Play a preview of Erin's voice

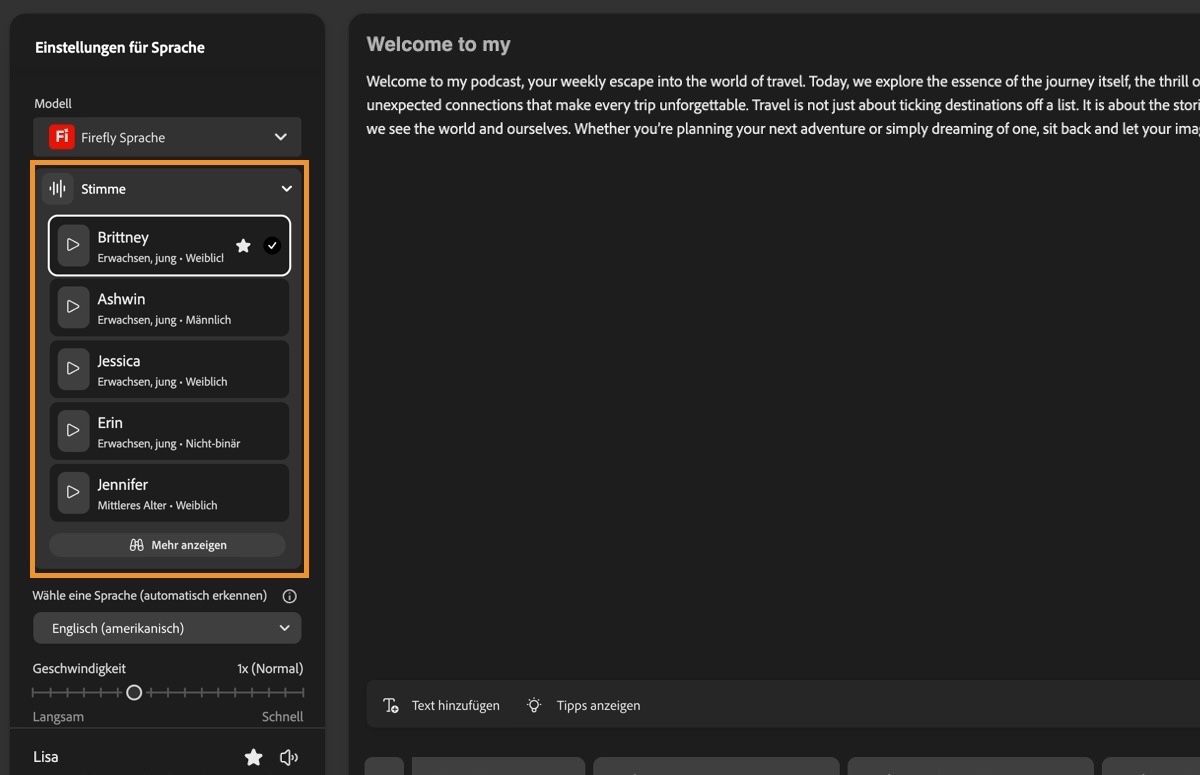73,430
